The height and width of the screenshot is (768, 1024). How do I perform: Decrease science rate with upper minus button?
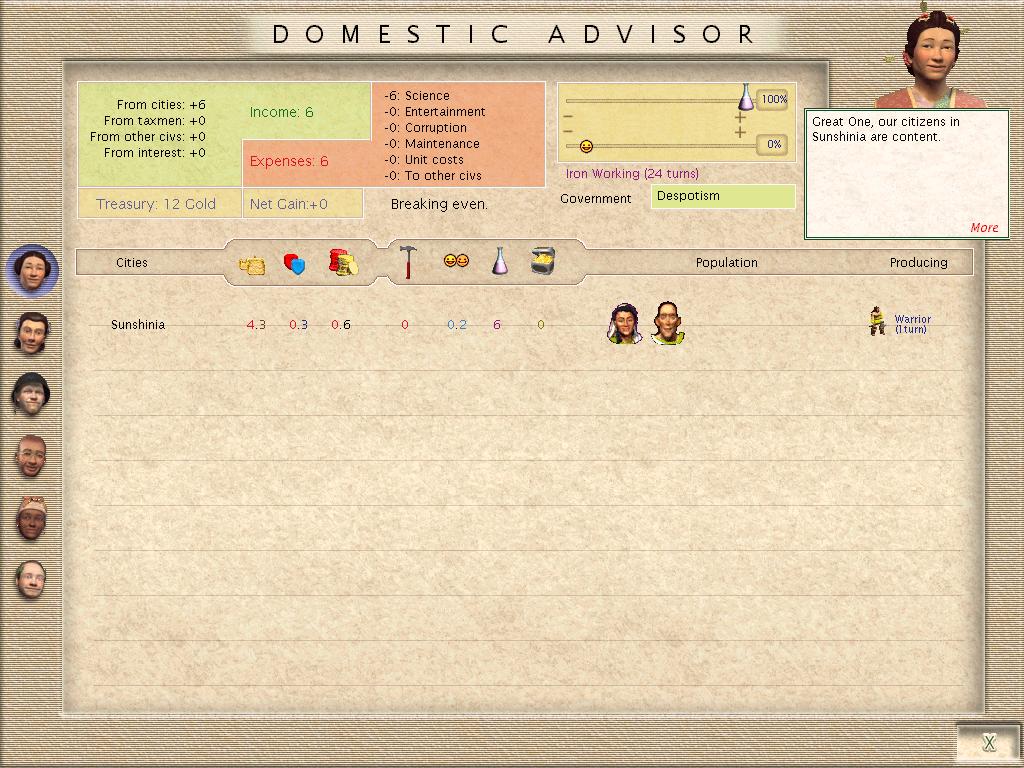coord(568,117)
